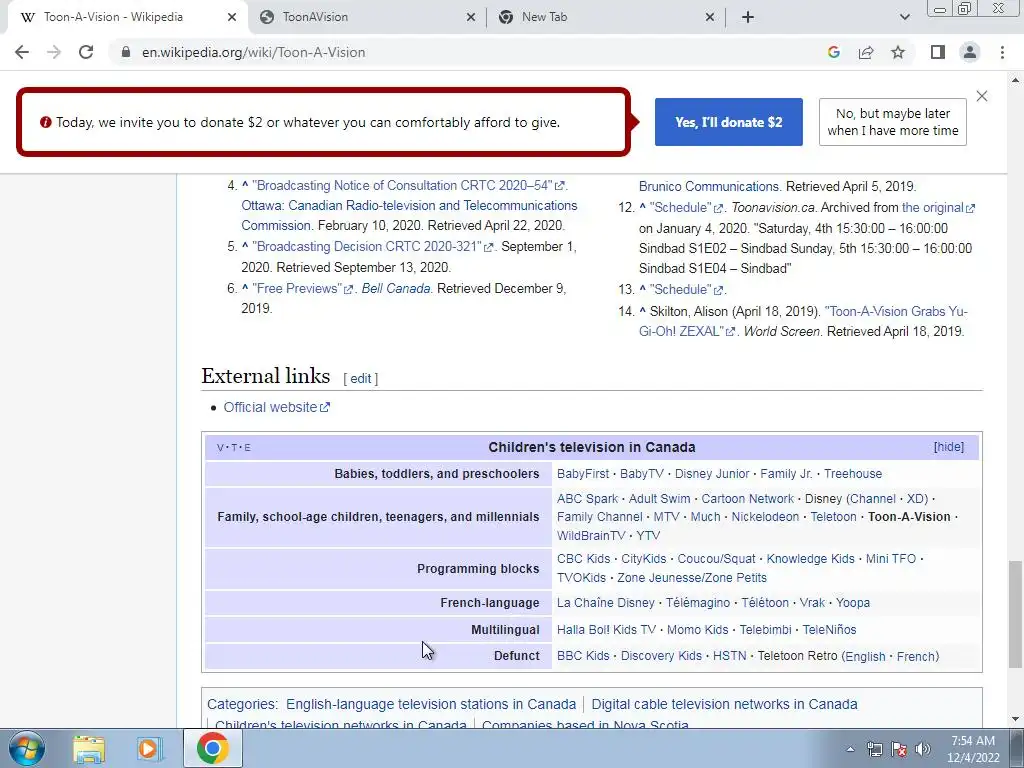Switch to the New Tab tab
1024x768 pixels.
coord(605,17)
